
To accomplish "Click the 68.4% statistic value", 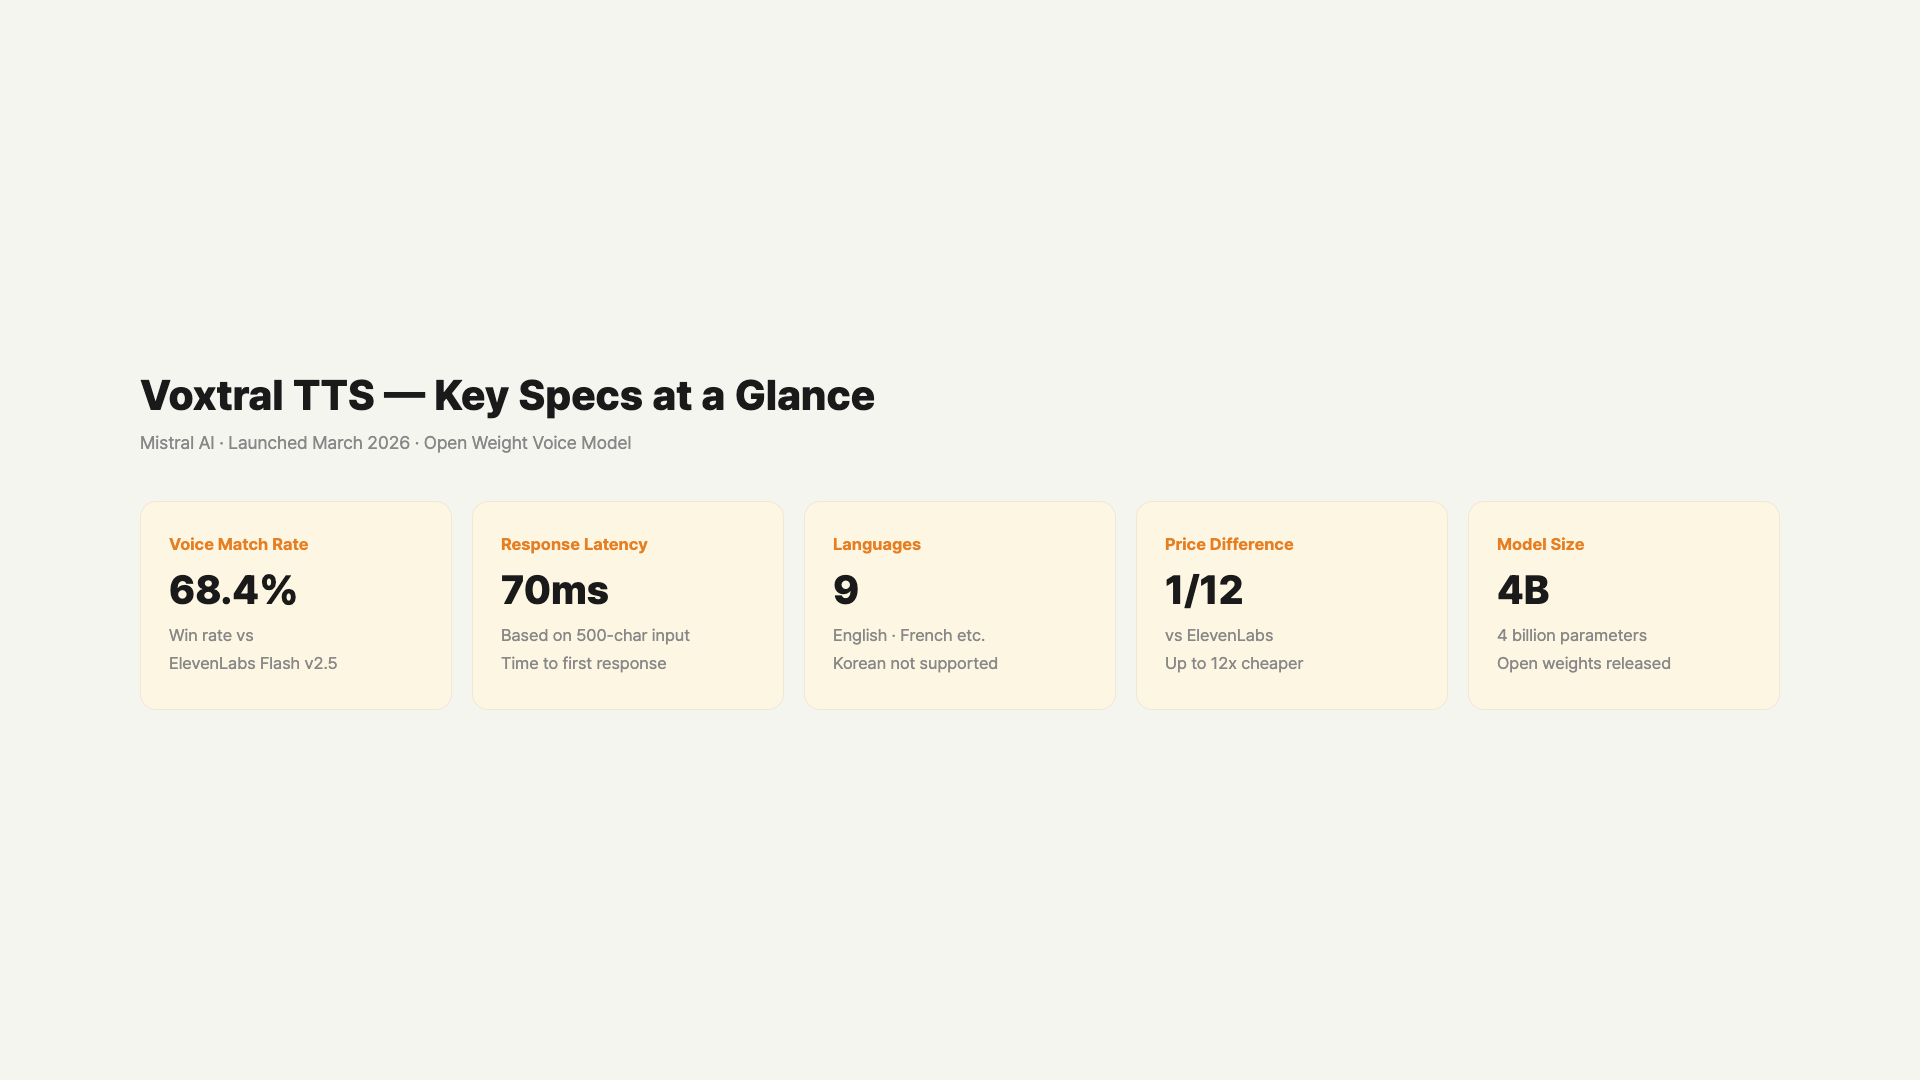I will 233,590.
